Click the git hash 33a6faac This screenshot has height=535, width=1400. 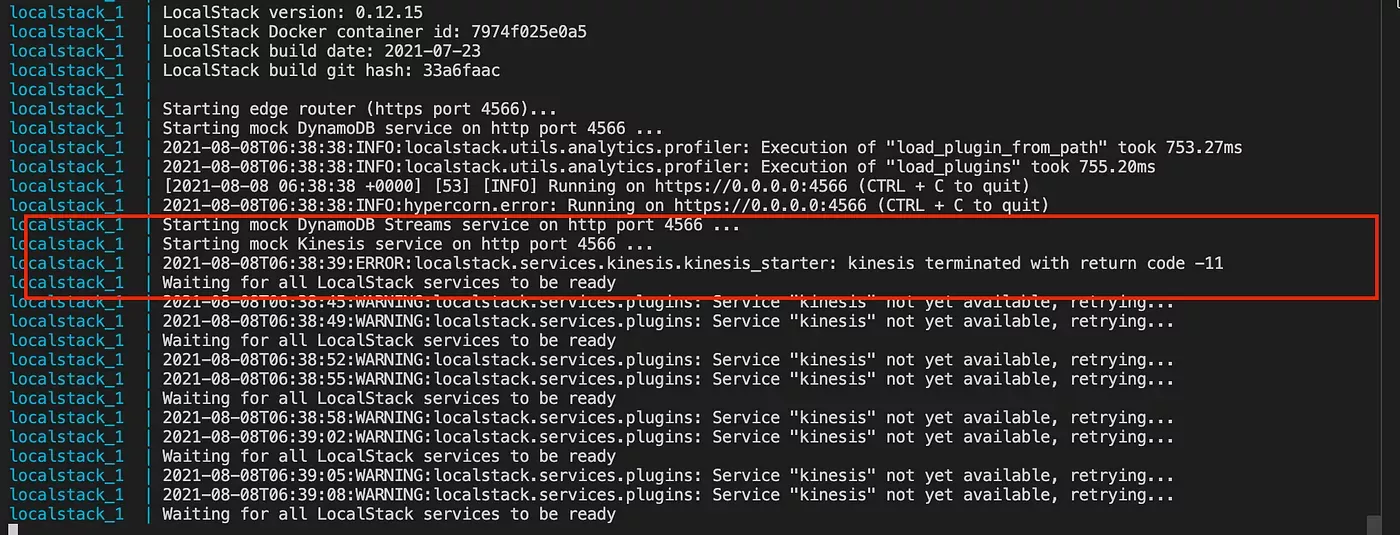pyautogui.click(x=458, y=71)
